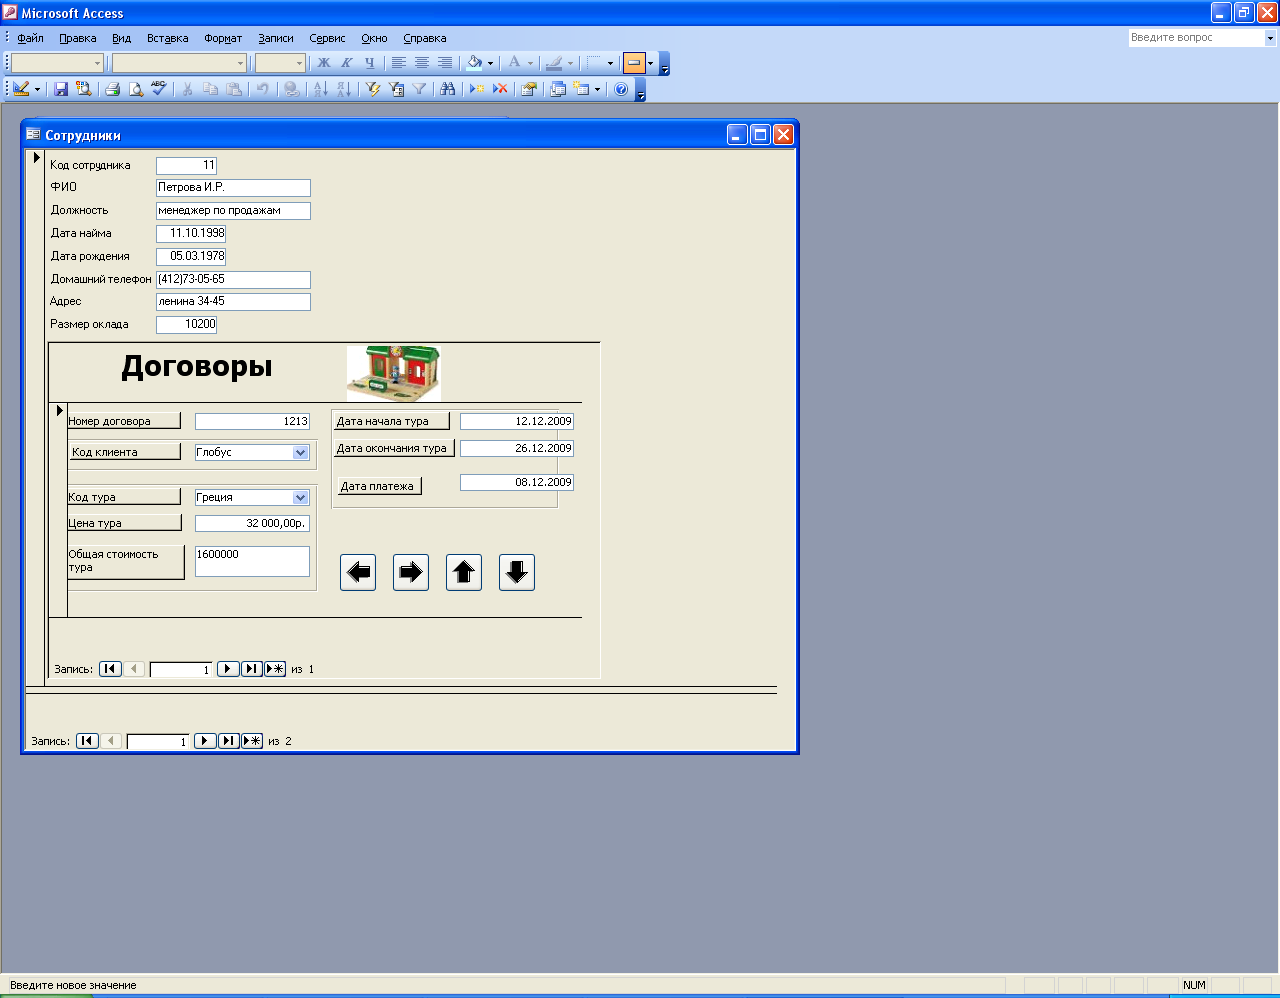The height and width of the screenshot is (998, 1280).
Task: Open the Вид menu
Action: (121, 38)
